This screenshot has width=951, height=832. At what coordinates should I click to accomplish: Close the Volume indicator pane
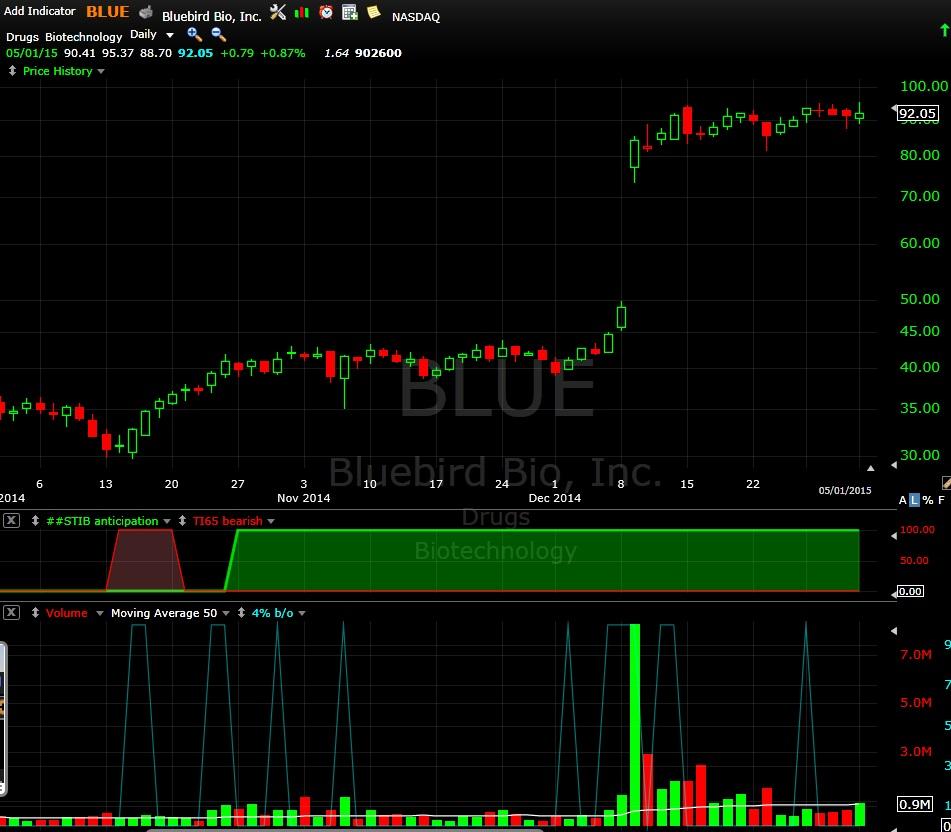[x=12, y=612]
